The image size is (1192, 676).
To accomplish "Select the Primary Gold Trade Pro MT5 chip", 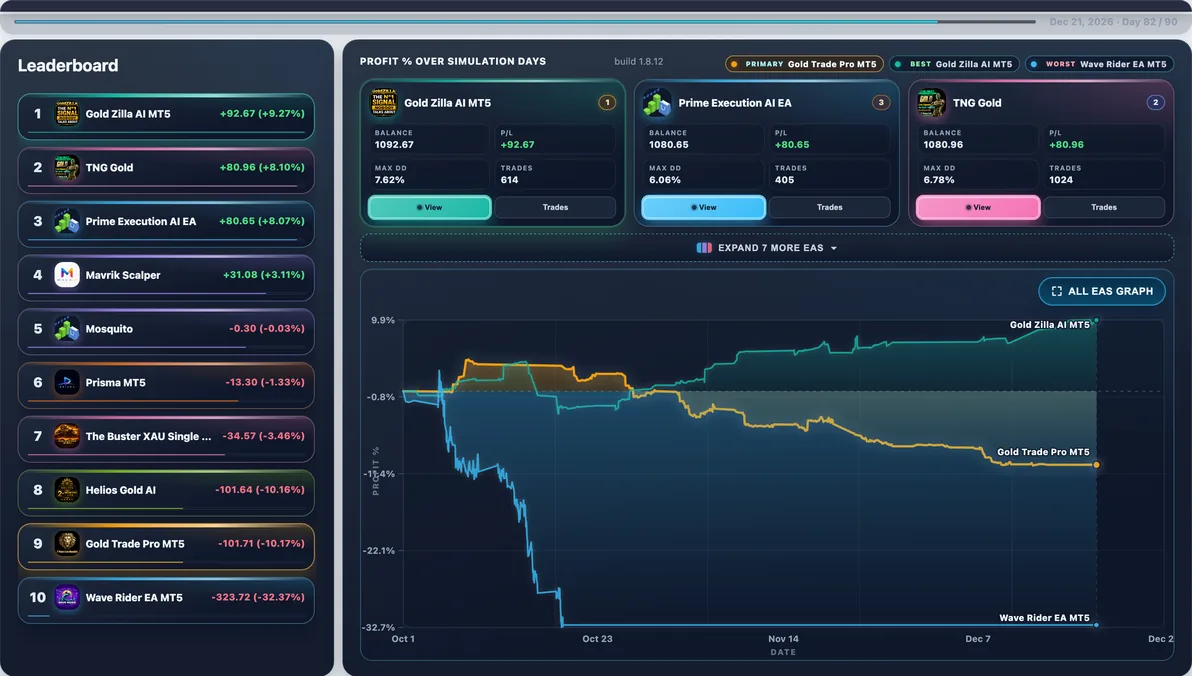I will (804, 65).
